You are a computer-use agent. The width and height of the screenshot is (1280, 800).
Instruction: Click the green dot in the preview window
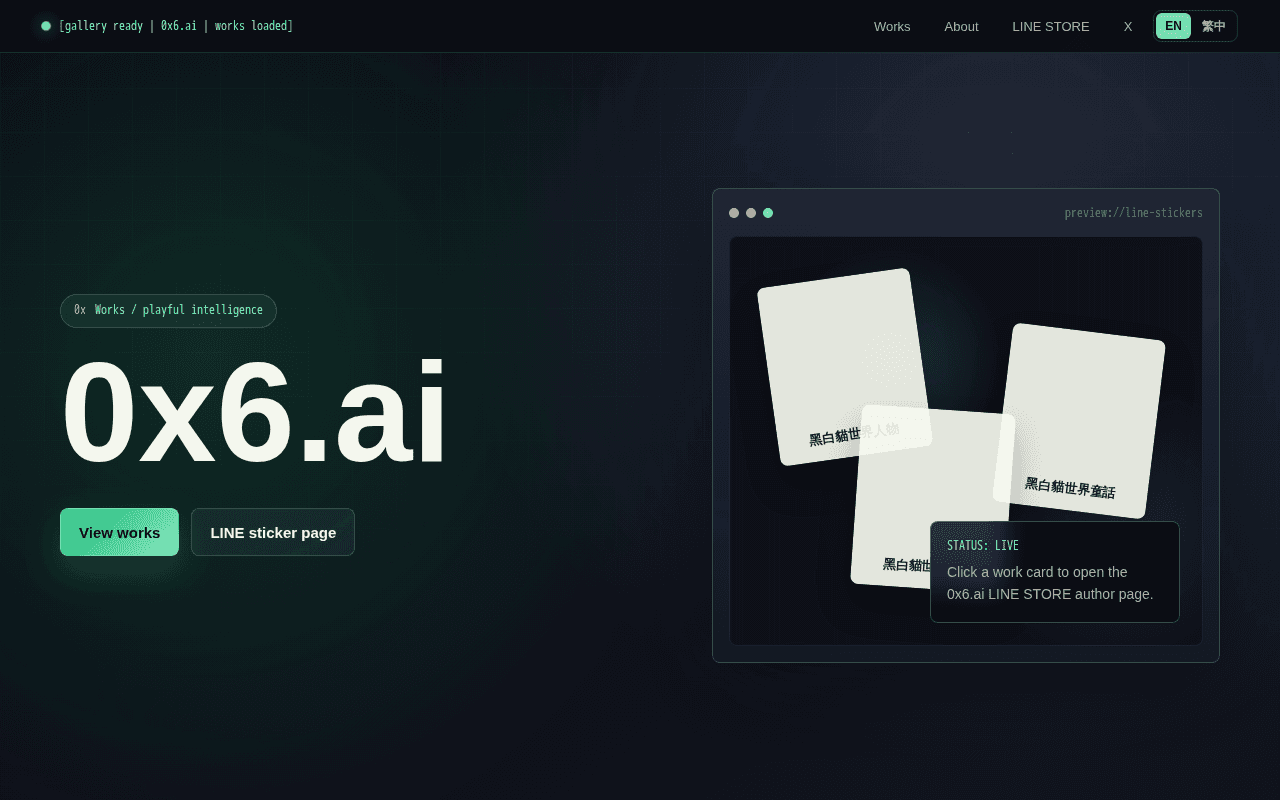pyautogui.click(x=768, y=213)
